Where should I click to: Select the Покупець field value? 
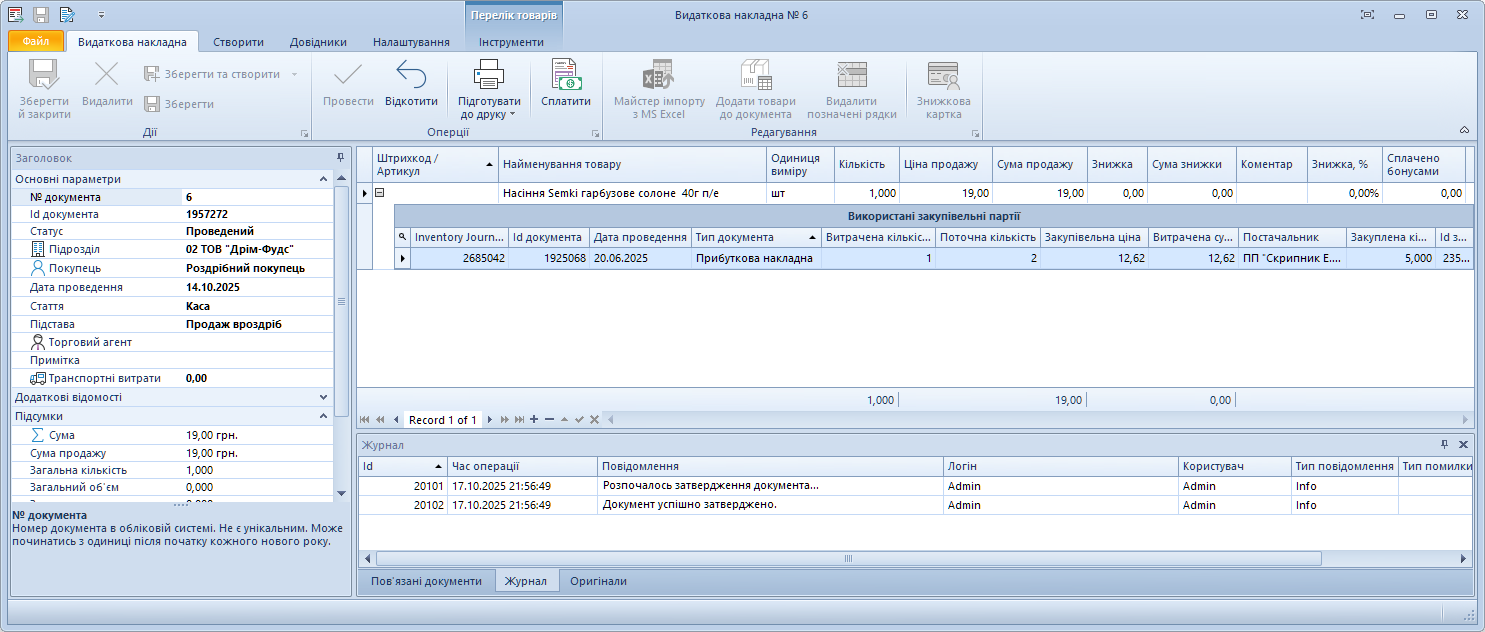(x=245, y=268)
